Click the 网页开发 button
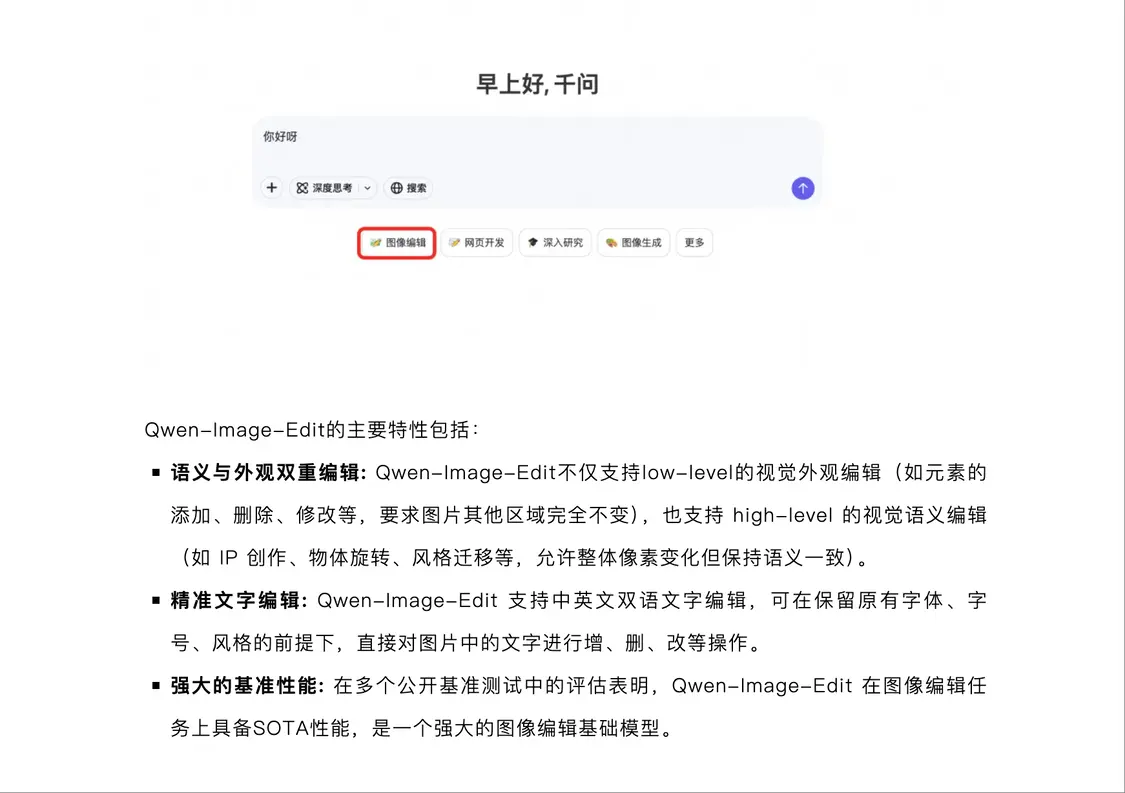The height and width of the screenshot is (793, 1125). coord(477,242)
